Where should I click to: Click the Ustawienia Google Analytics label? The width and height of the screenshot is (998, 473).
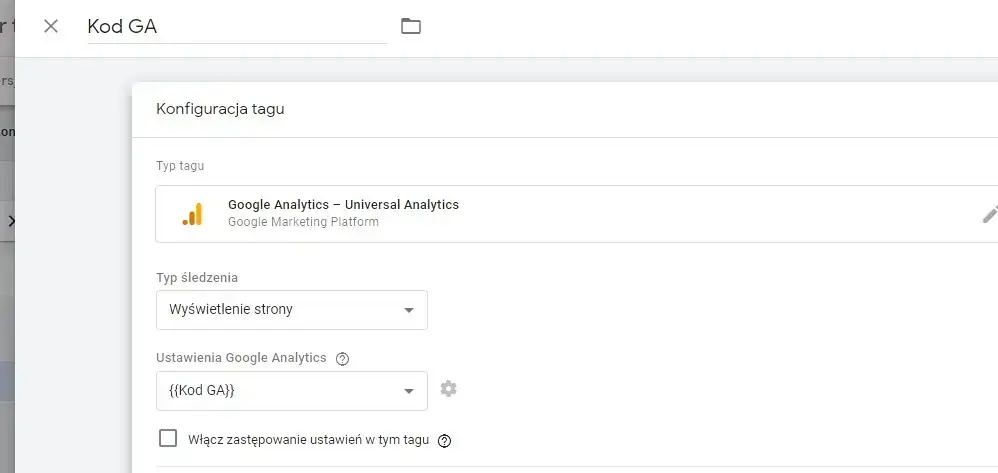[241, 358]
